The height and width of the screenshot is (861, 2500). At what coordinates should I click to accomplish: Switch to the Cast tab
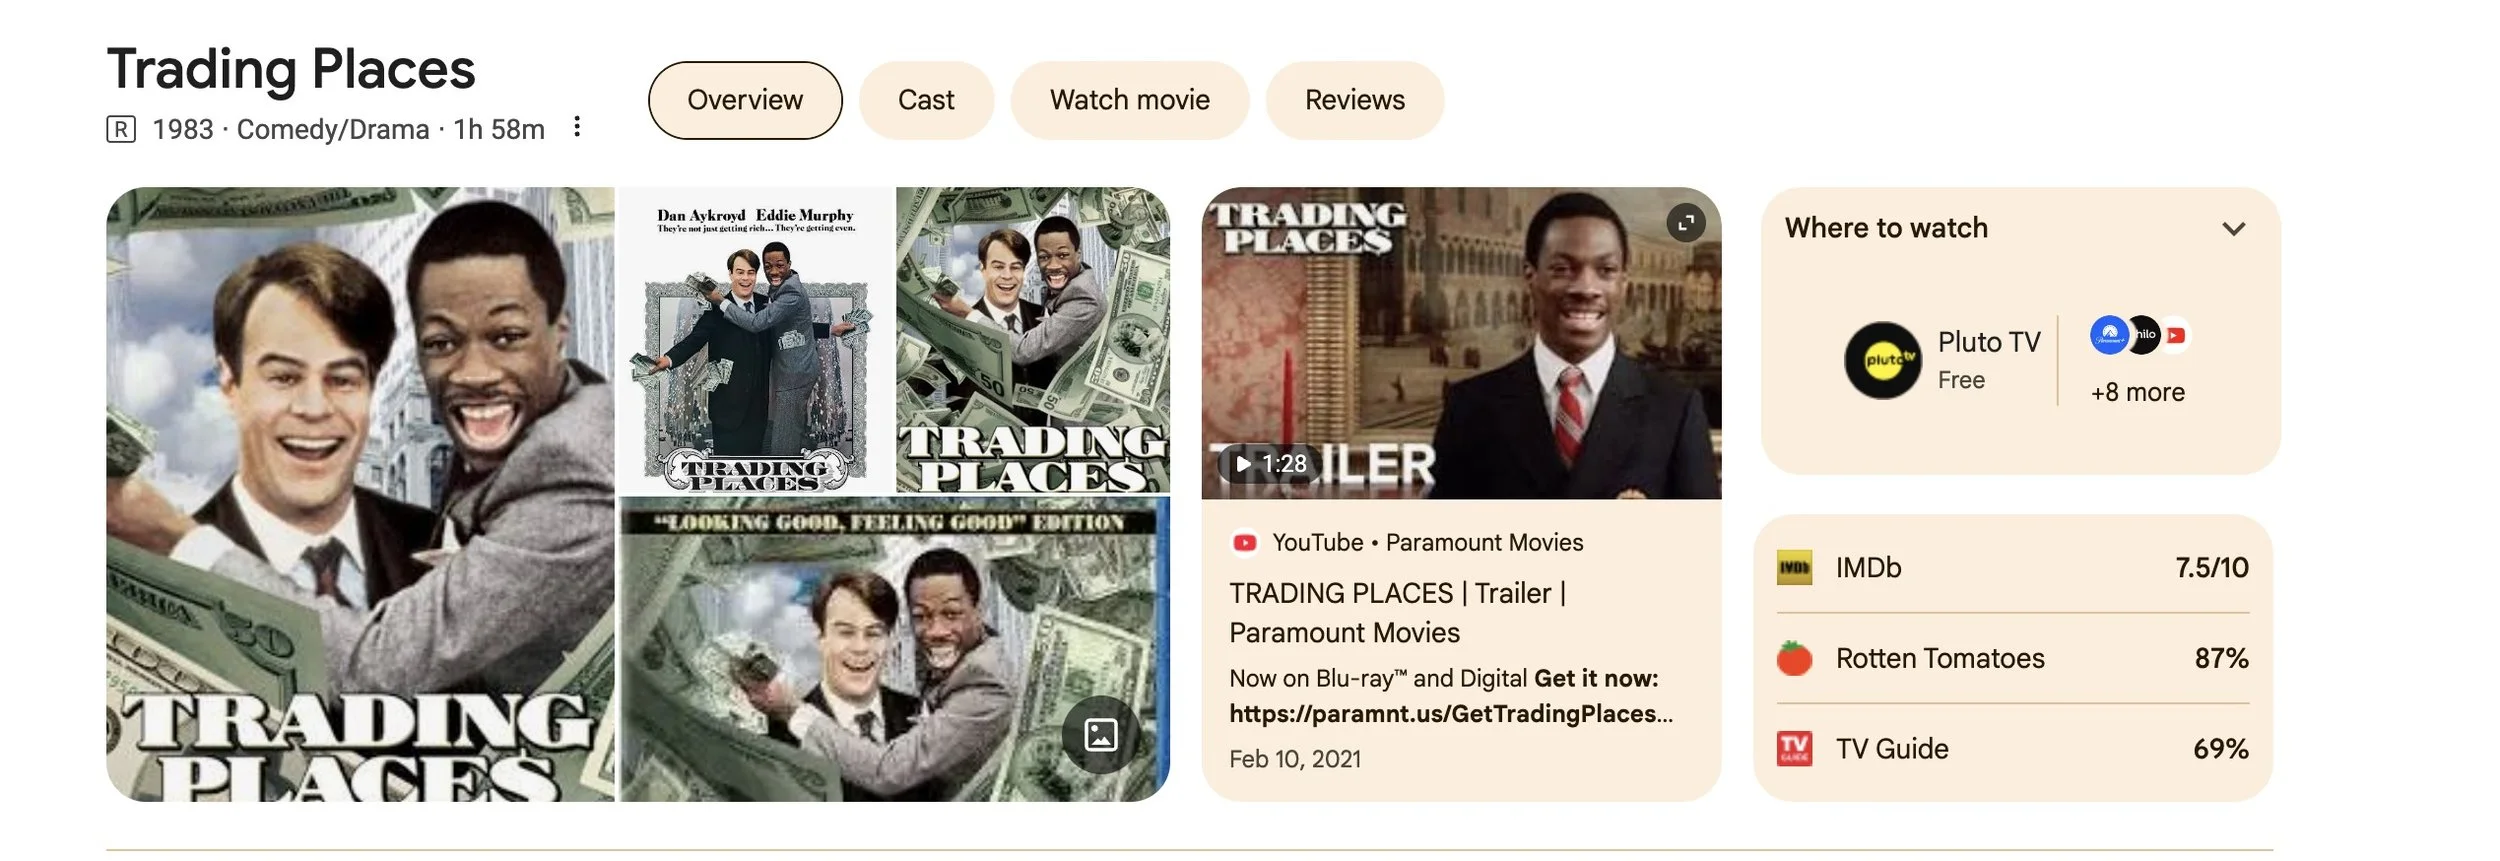point(926,100)
